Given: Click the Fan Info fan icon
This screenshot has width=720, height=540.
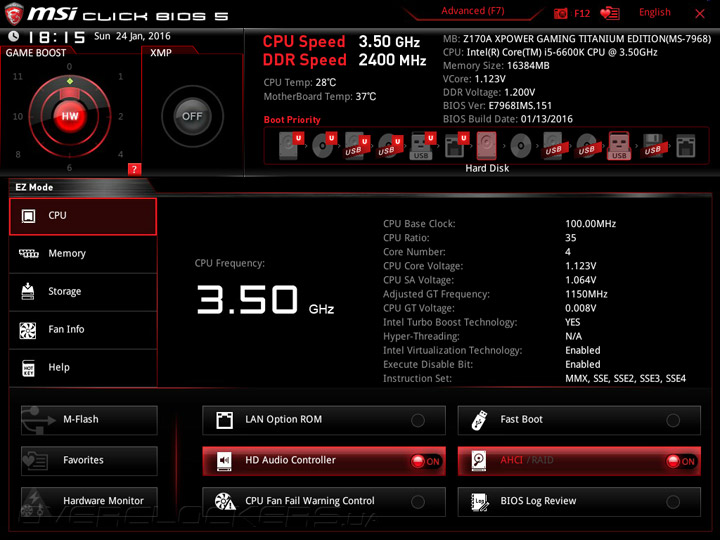Looking at the screenshot, I should click(28, 330).
